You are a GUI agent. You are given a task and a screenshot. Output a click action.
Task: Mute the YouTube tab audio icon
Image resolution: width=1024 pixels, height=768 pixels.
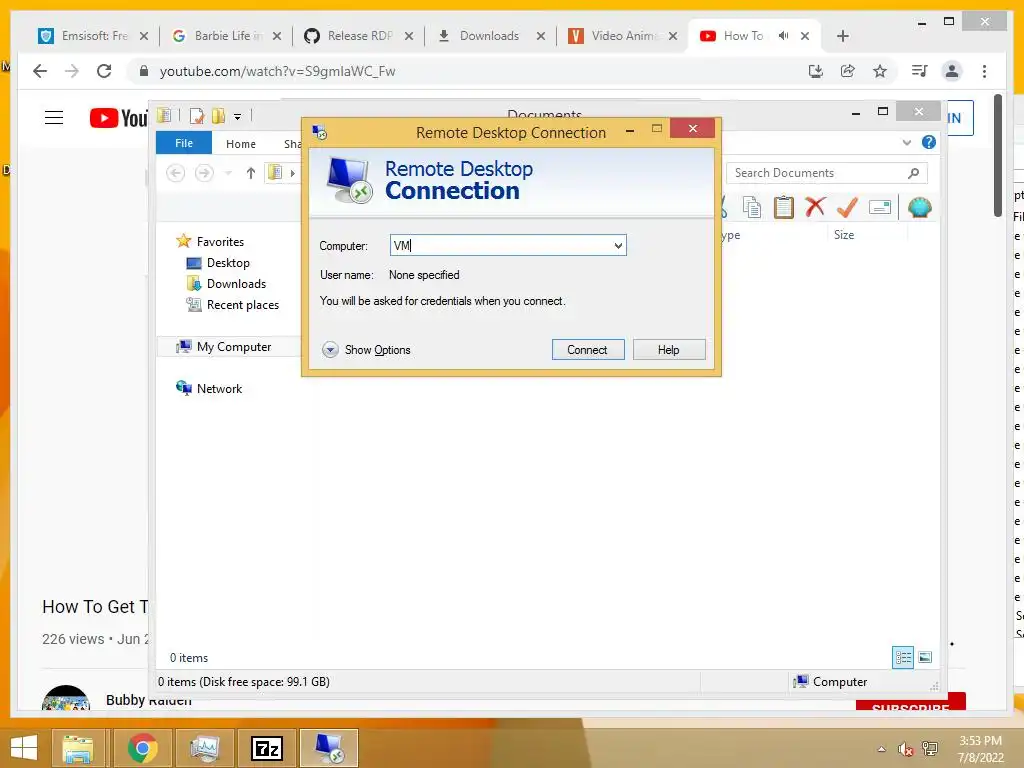click(x=784, y=36)
